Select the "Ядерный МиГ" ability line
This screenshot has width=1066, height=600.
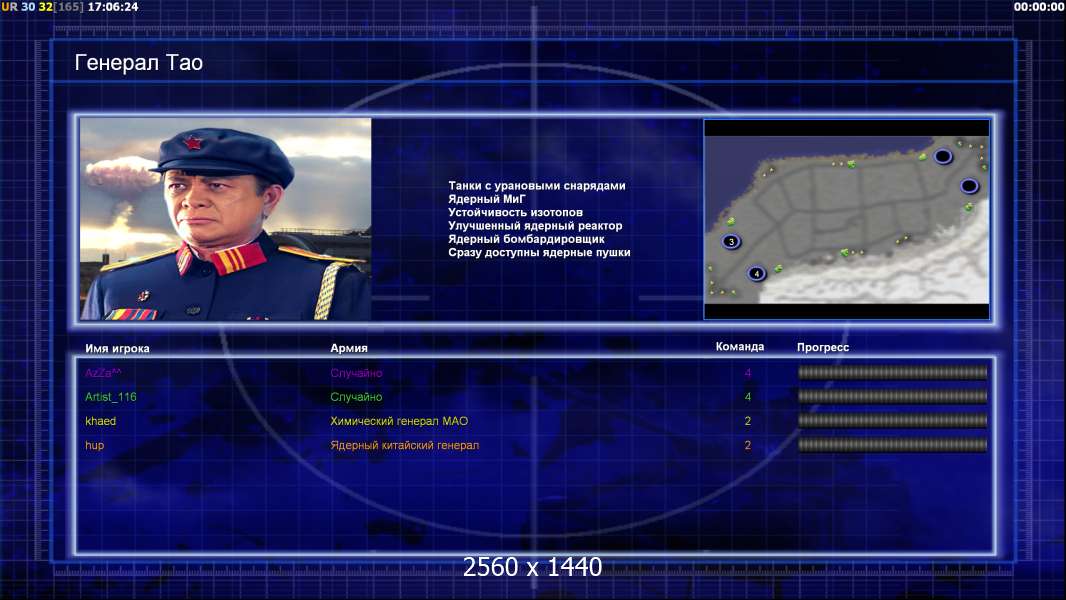click(487, 199)
